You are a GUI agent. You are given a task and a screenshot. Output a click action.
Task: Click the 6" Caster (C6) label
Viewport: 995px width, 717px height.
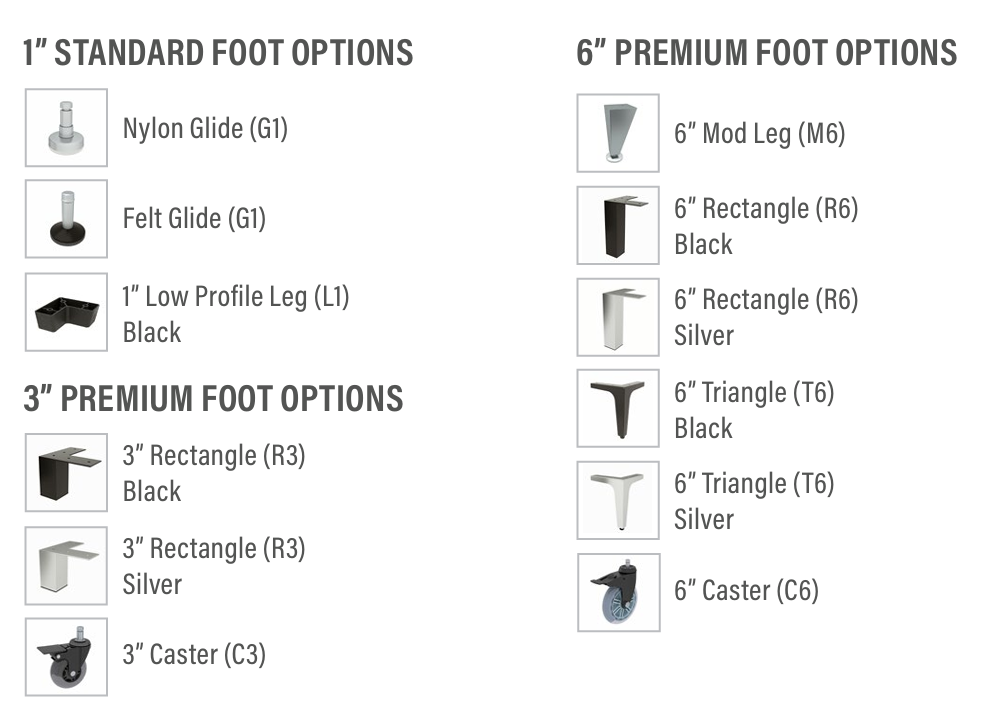[x=746, y=591]
